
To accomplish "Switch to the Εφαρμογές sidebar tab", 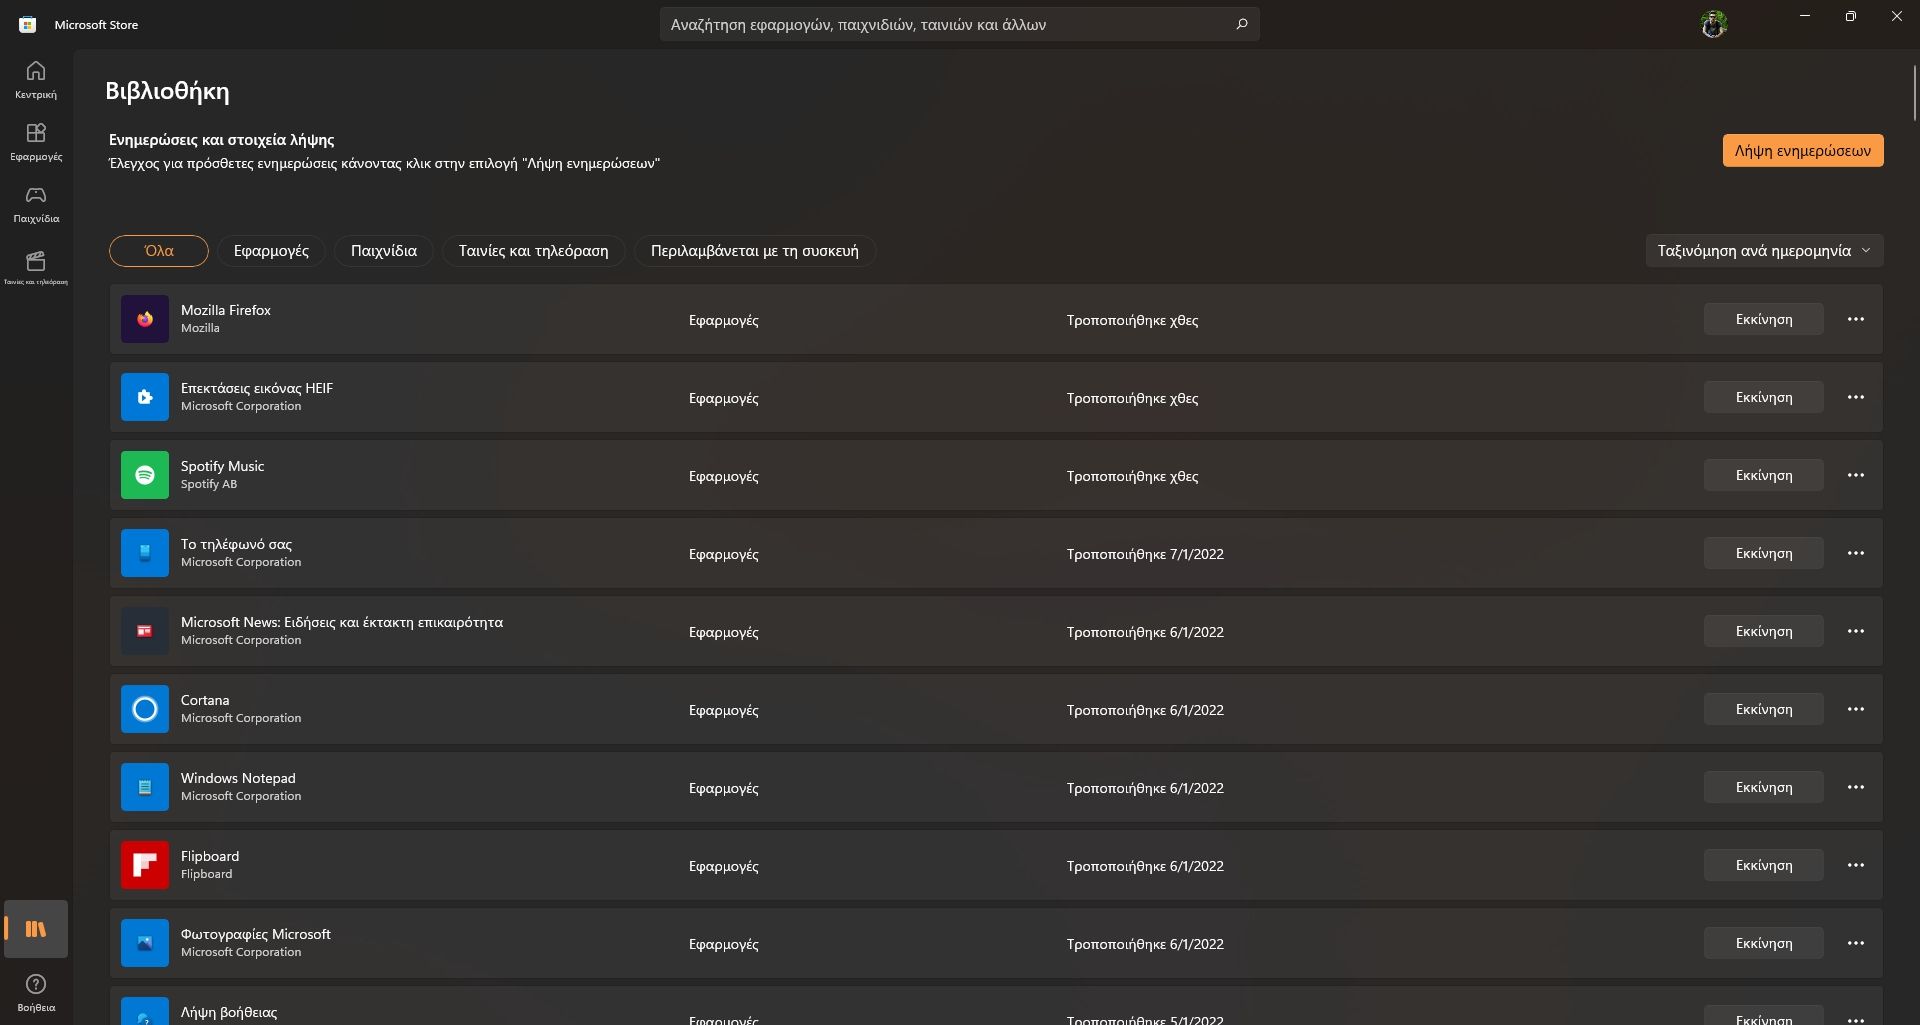I will (36, 141).
